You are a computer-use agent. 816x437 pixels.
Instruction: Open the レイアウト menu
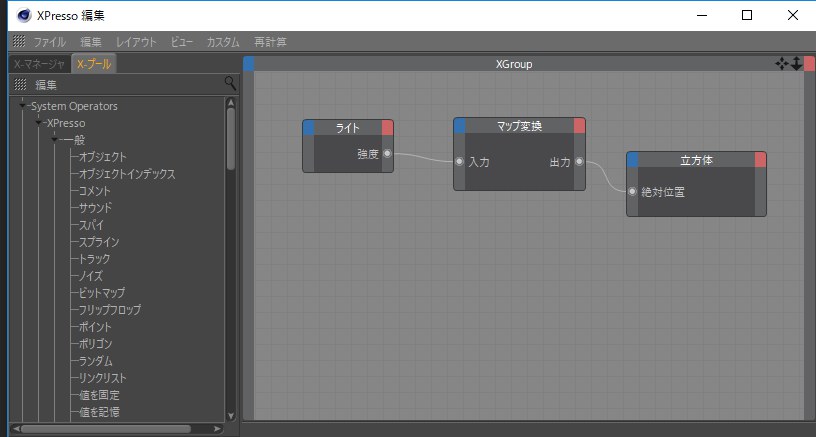pos(136,42)
